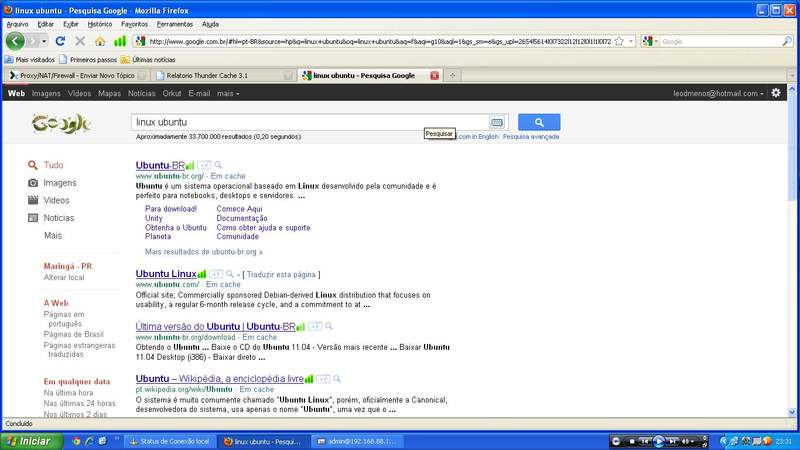Open Google options gear icon
Viewport: 800px width, 450px height.
tap(776, 93)
